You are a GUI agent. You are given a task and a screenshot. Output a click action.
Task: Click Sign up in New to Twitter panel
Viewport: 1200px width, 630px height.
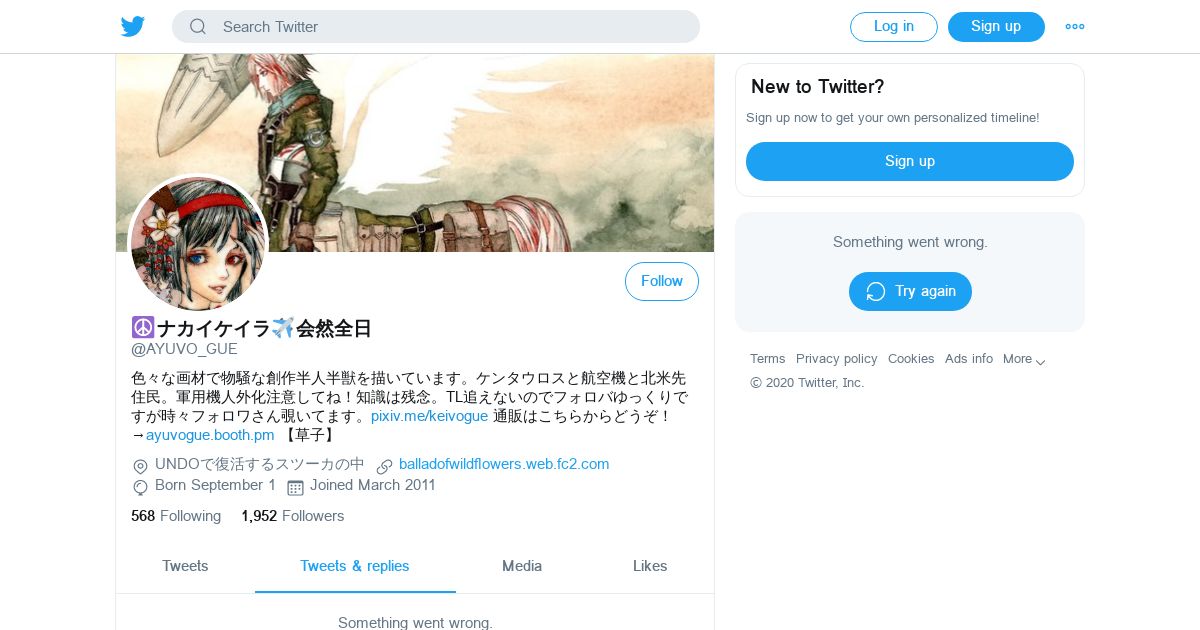[910, 161]
